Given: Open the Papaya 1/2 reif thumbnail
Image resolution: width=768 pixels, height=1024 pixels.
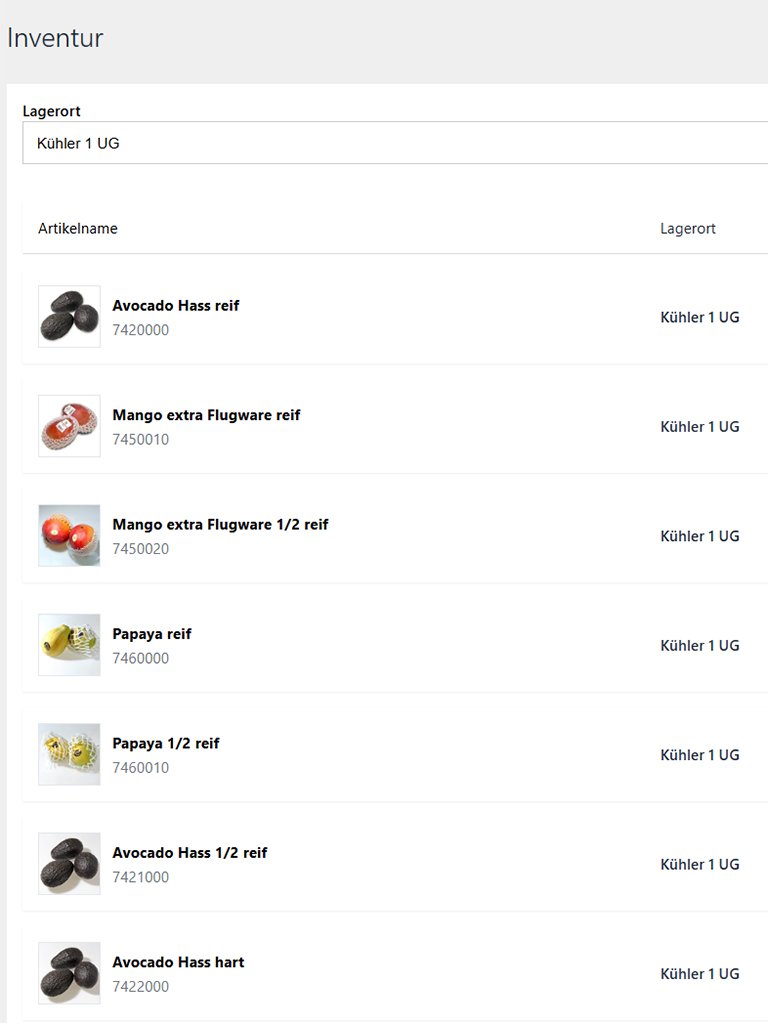Looking at the screenshot, I should click(69, 755).
